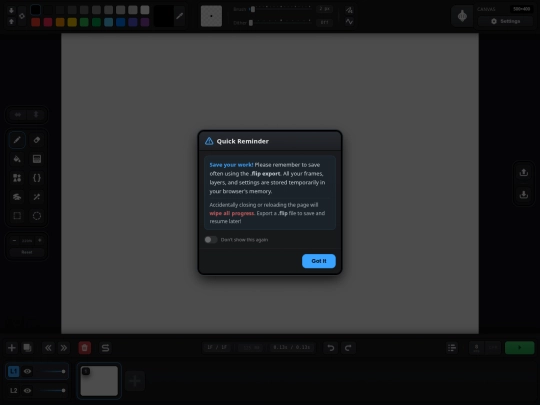Adjust the L1 layer opacity slider

tap(52, 371)
